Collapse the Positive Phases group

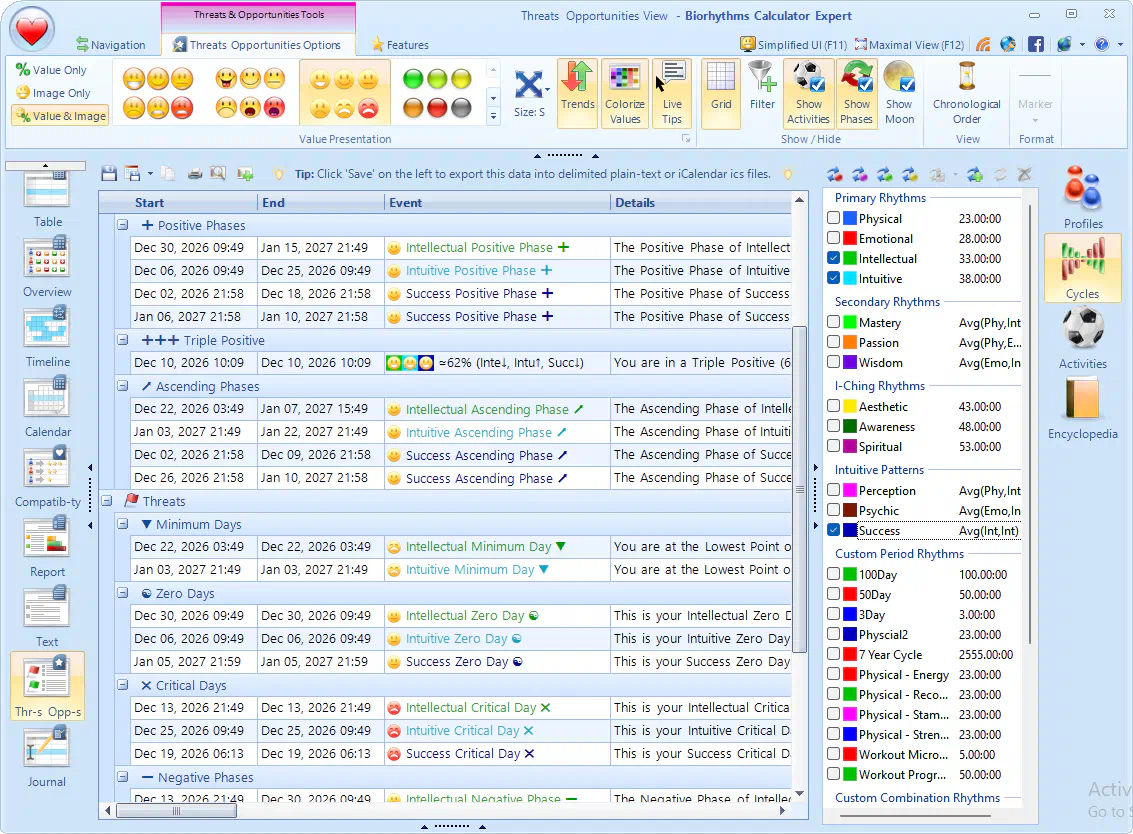[x=123, y=225]
